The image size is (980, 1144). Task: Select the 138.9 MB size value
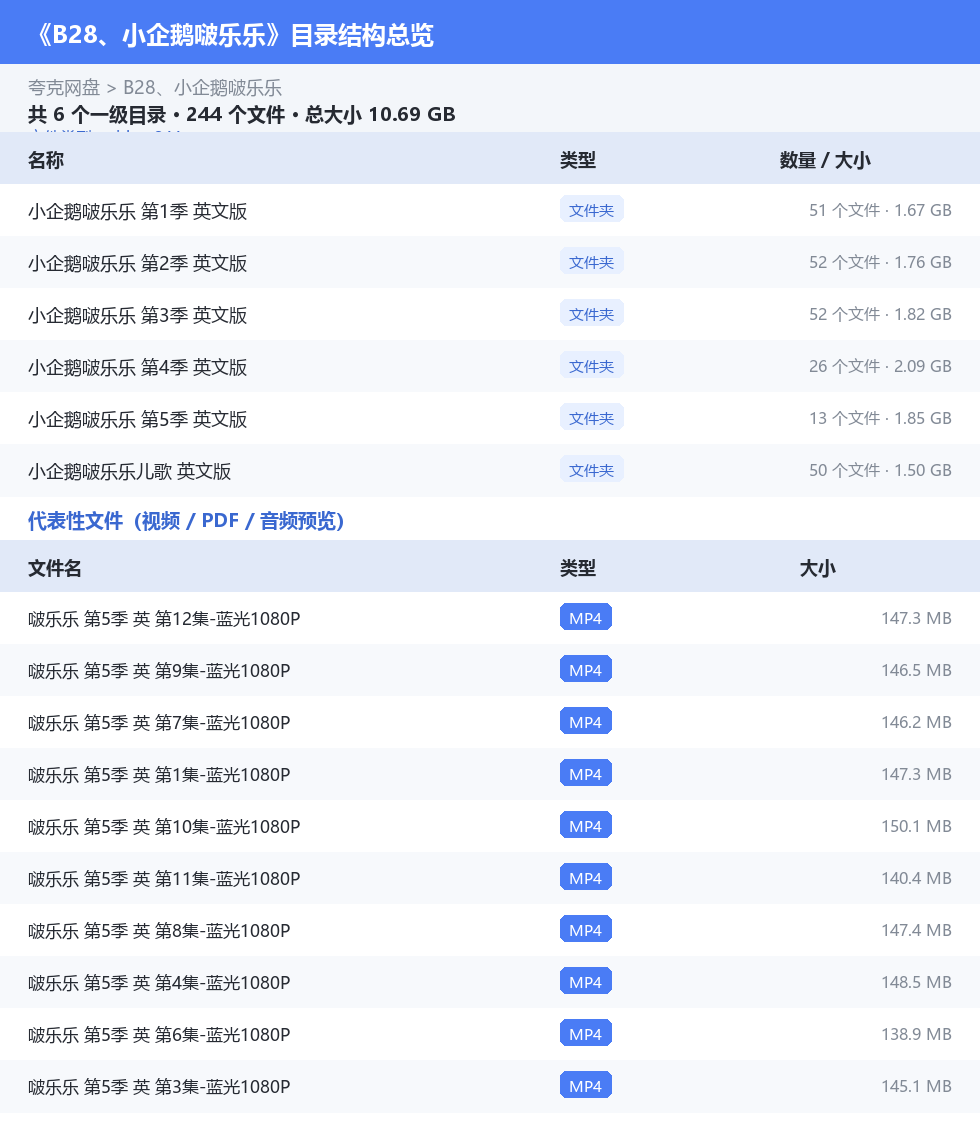coord(916,1035)
